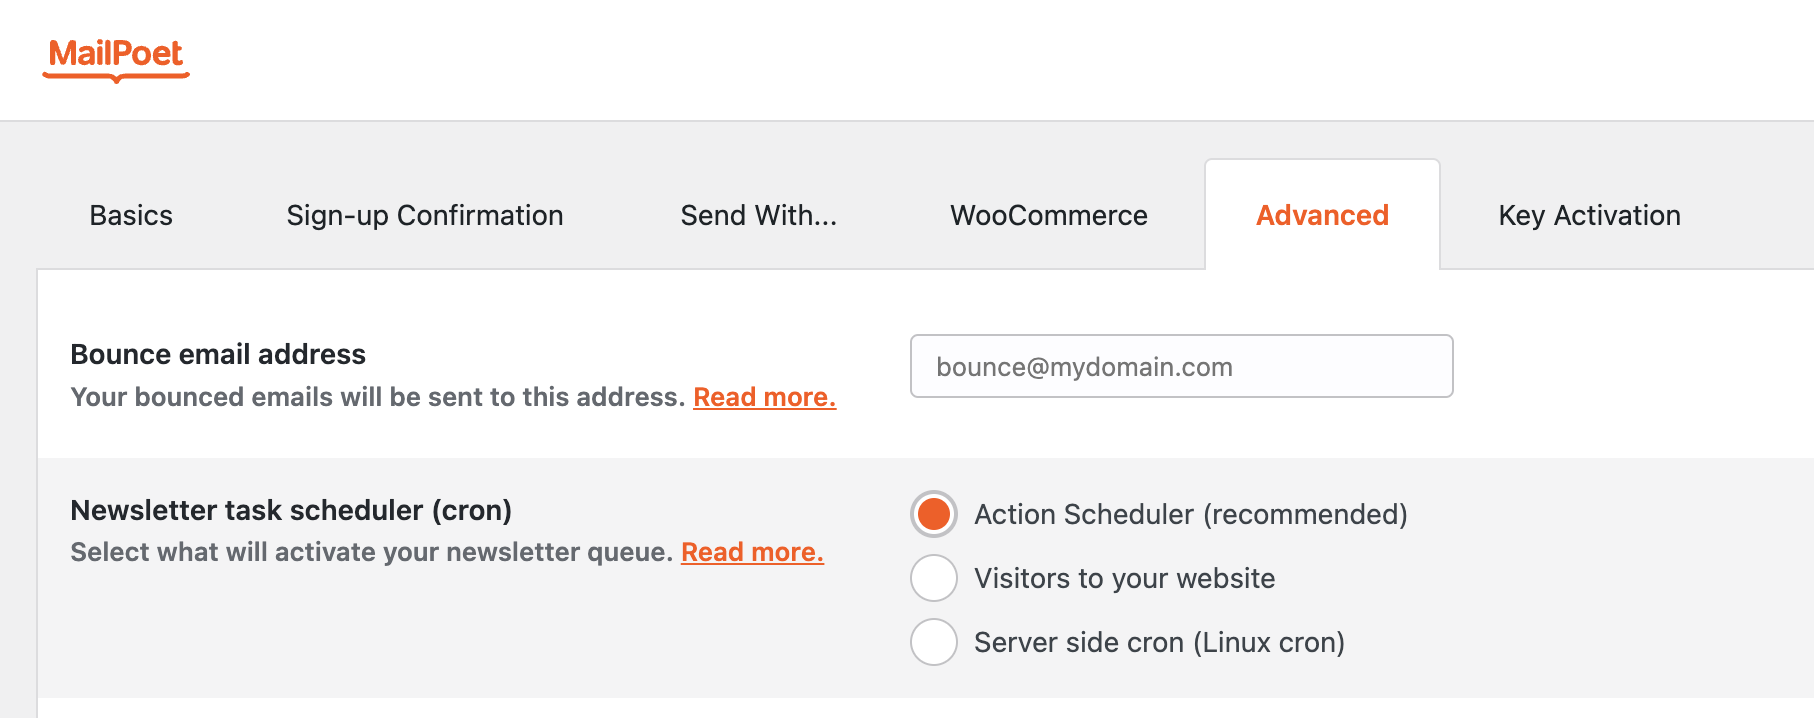This screenshot has height=718, width=1814.
Task: Select the Action Scheduler radio button
Action: pos(934,514)
